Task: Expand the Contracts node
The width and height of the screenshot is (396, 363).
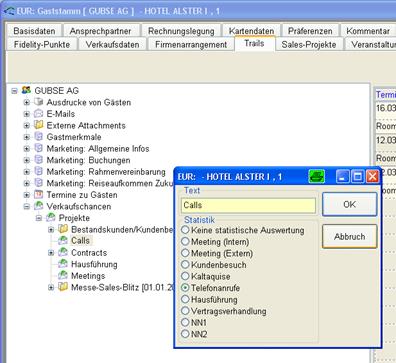Action: tap(51, 253)
